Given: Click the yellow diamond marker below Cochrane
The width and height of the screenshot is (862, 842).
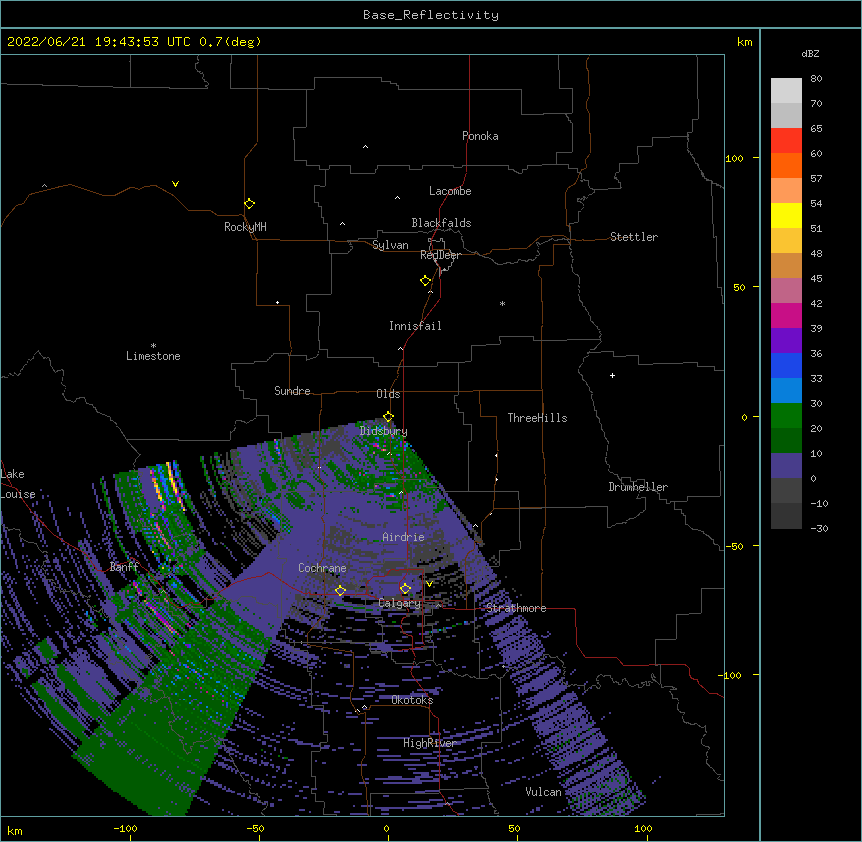Looking at the screenshot, I should click(x=340, y=590).
